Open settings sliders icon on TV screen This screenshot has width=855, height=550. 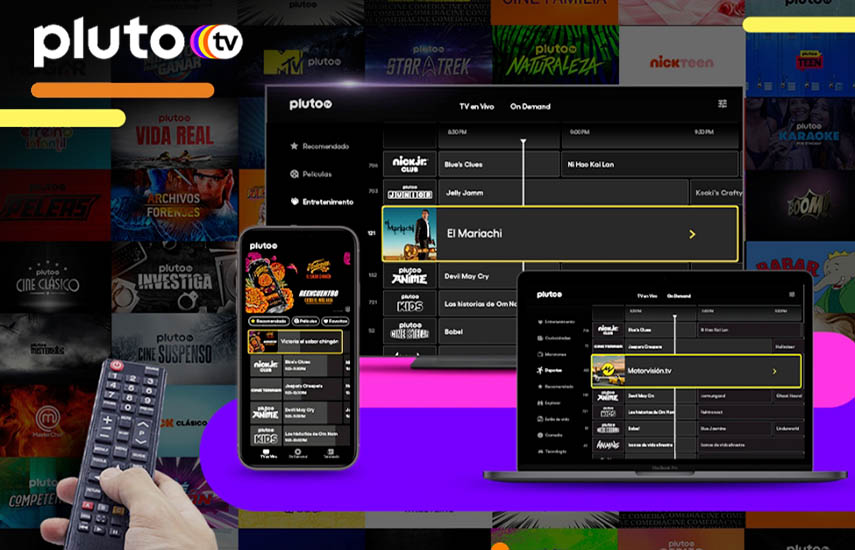click(x=722, y=104)
